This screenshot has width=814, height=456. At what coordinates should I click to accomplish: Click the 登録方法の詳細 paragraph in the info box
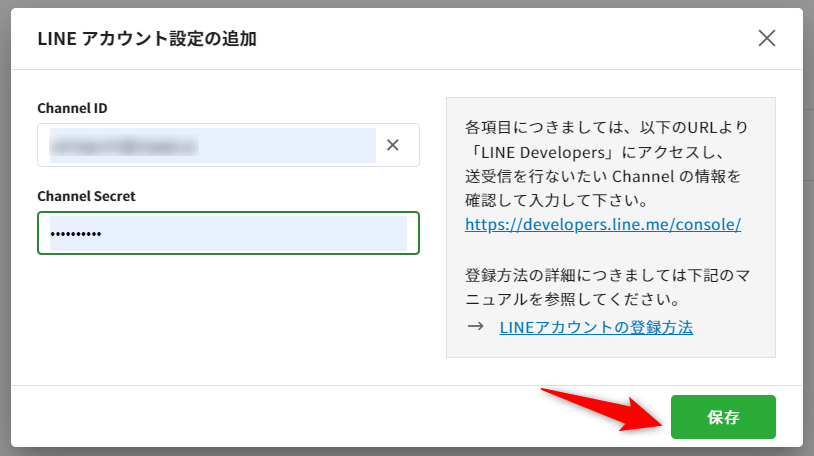(608, 273)
